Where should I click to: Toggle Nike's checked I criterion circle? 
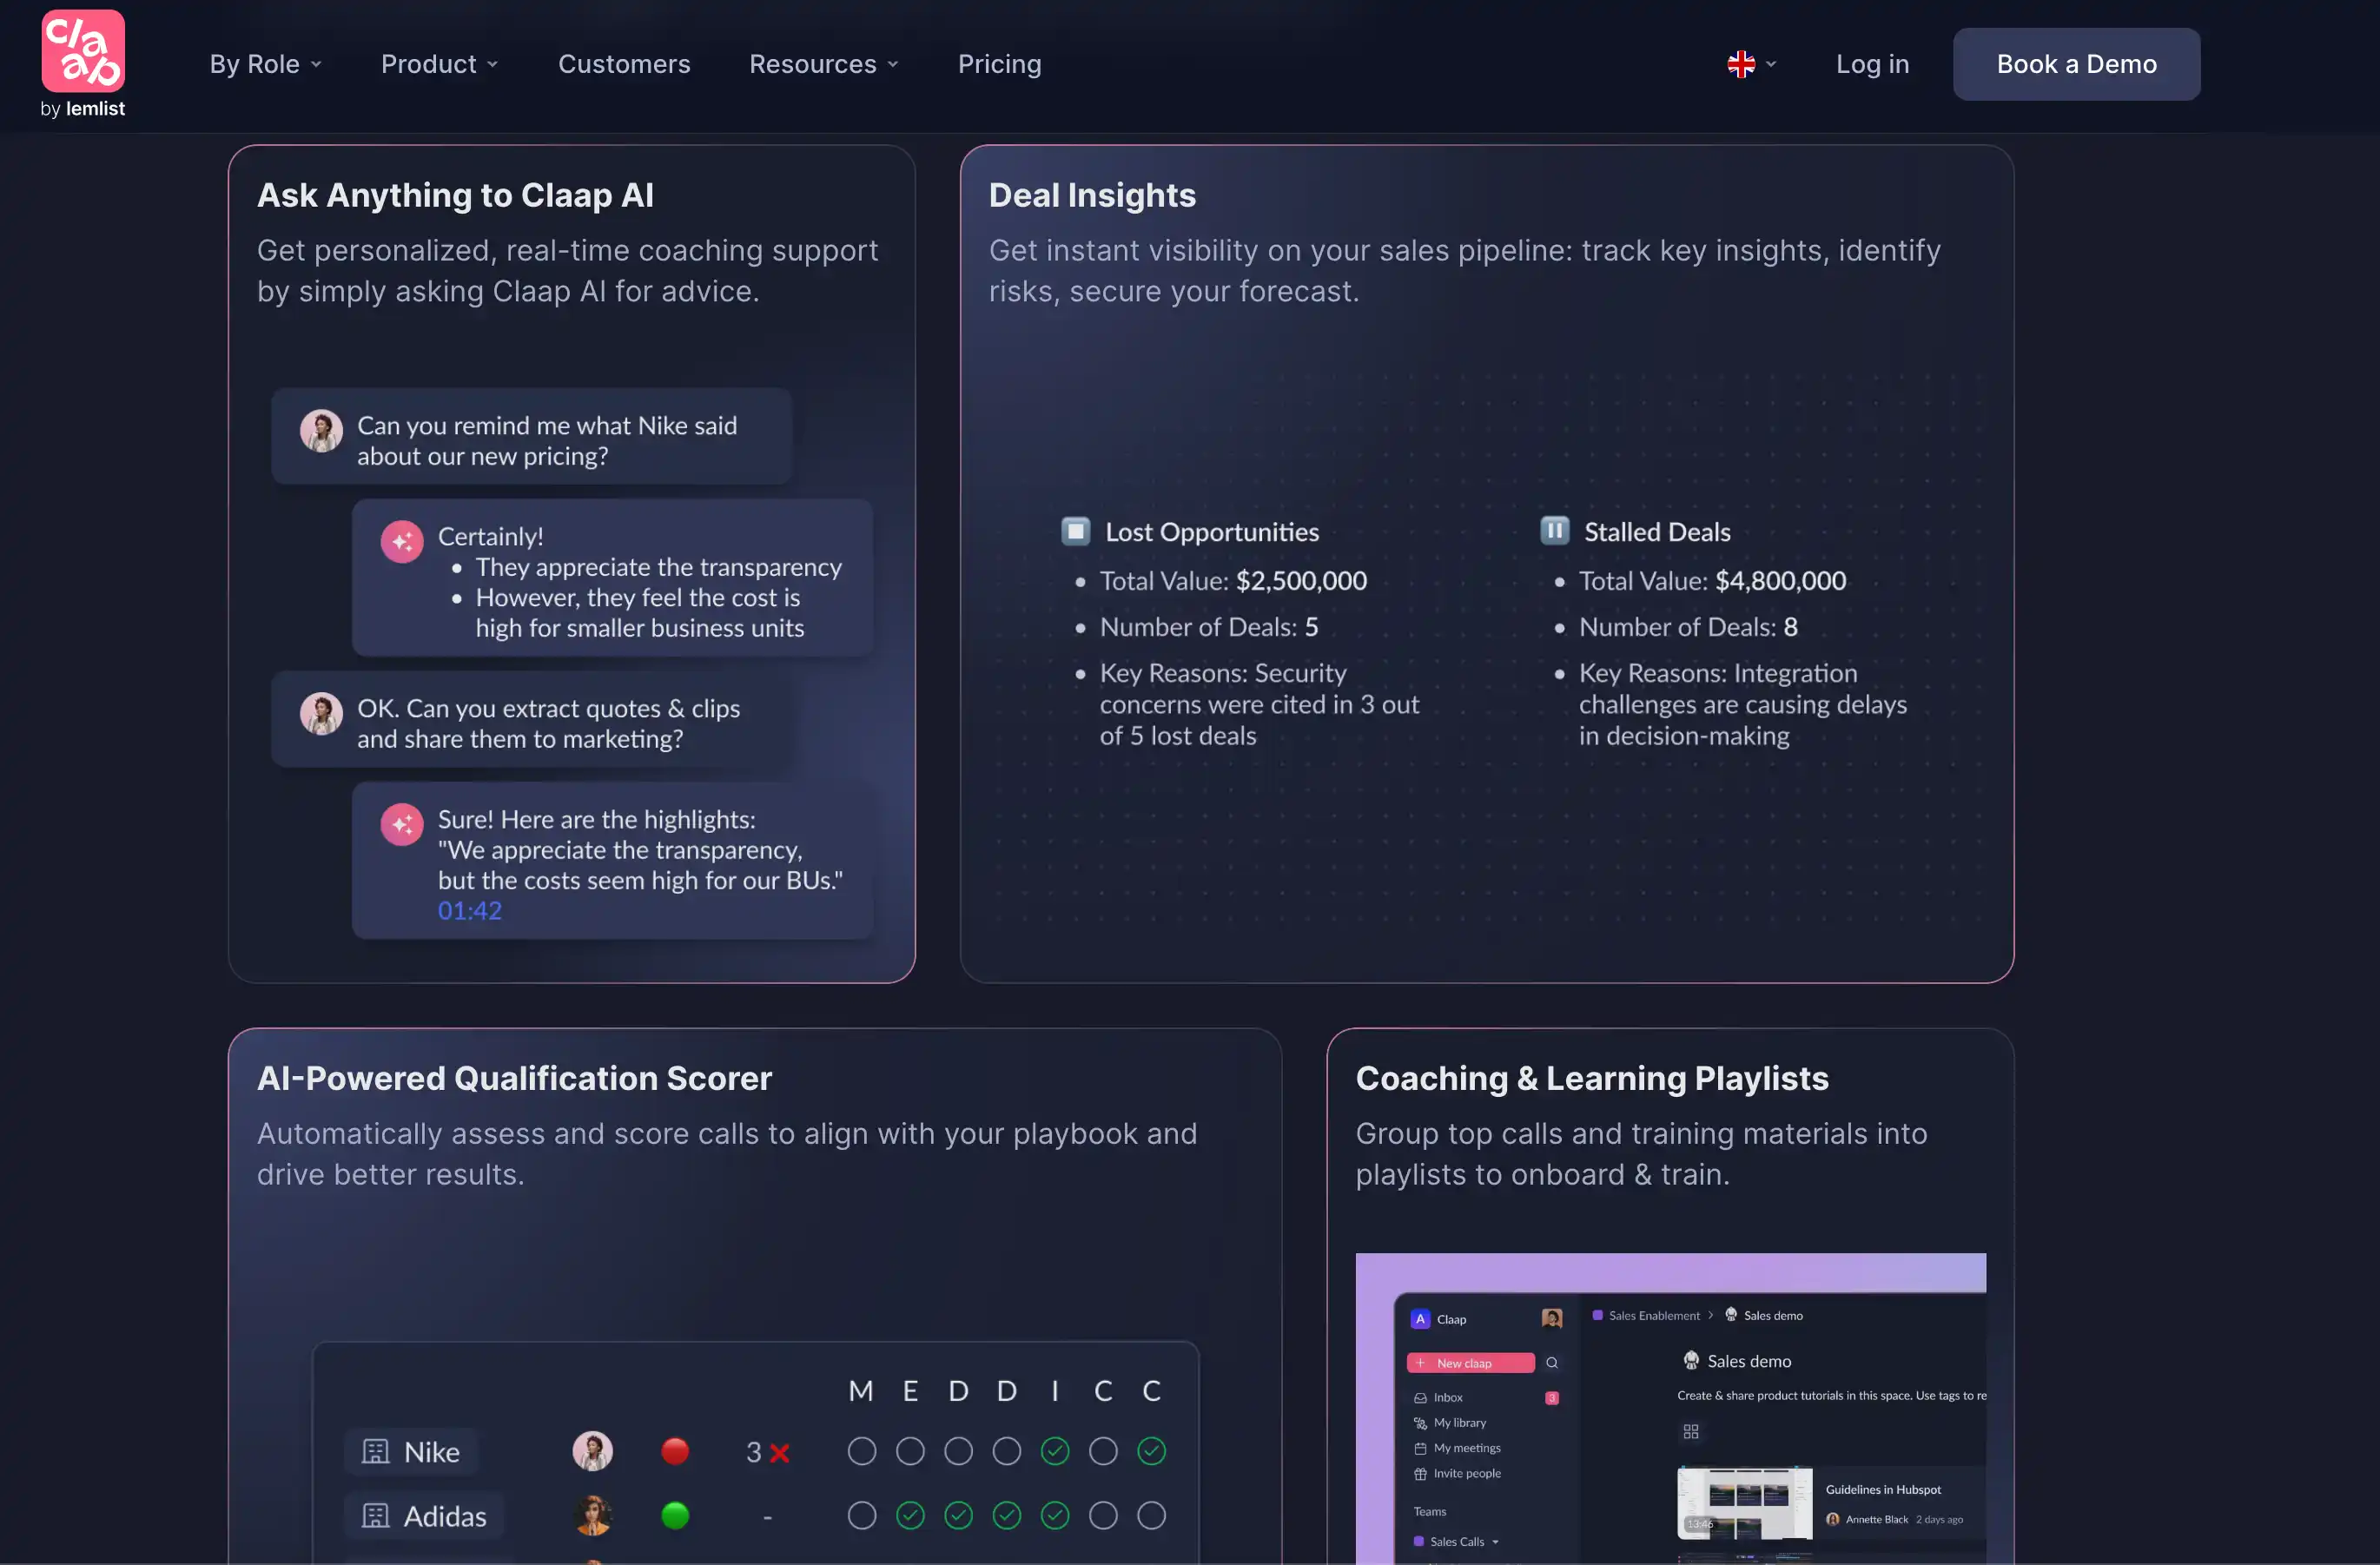point(1055,1451)
